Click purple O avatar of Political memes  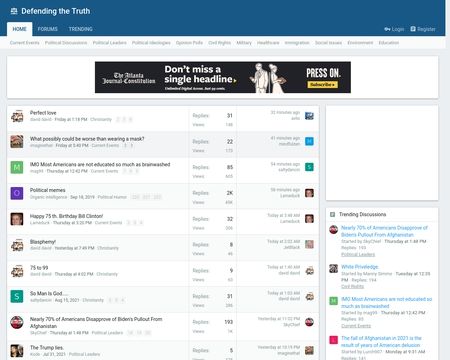point(17,193)
